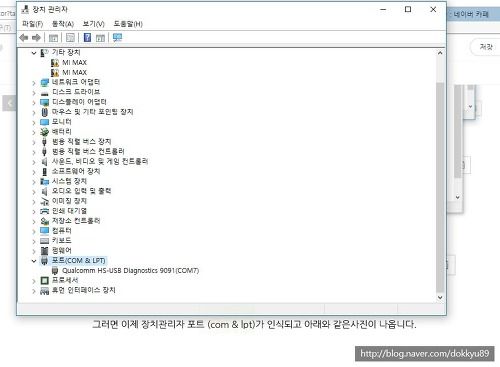The image size is (500, 367).
Task: Click the 펌웨어 firmware chip icon
Action: [44, 251]
